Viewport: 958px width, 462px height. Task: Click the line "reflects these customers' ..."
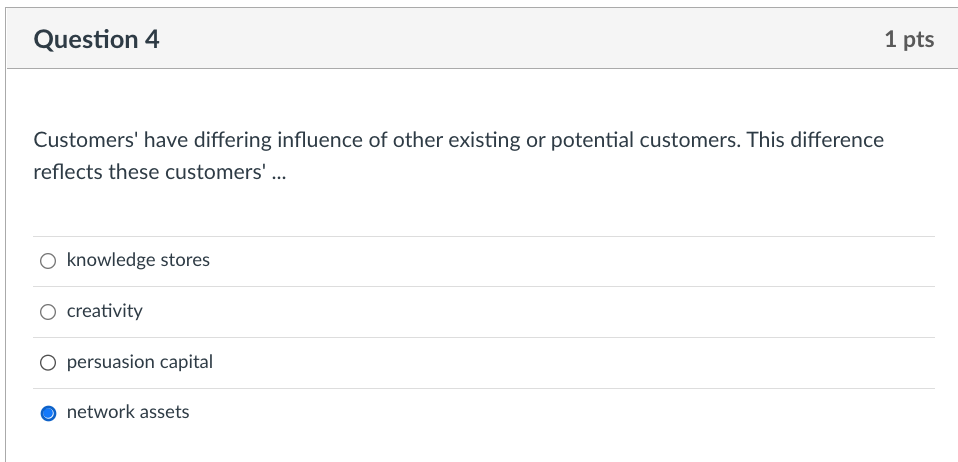coord(157,172)
